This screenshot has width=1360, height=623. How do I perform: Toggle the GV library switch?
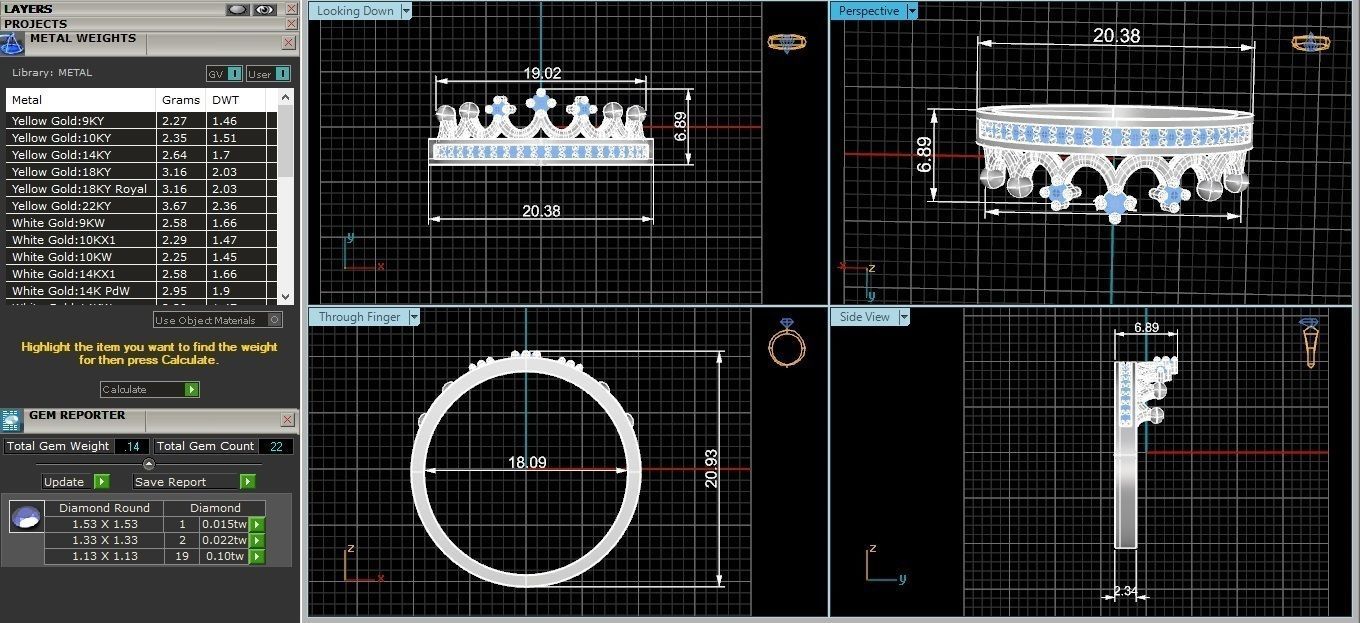point(224,73)
